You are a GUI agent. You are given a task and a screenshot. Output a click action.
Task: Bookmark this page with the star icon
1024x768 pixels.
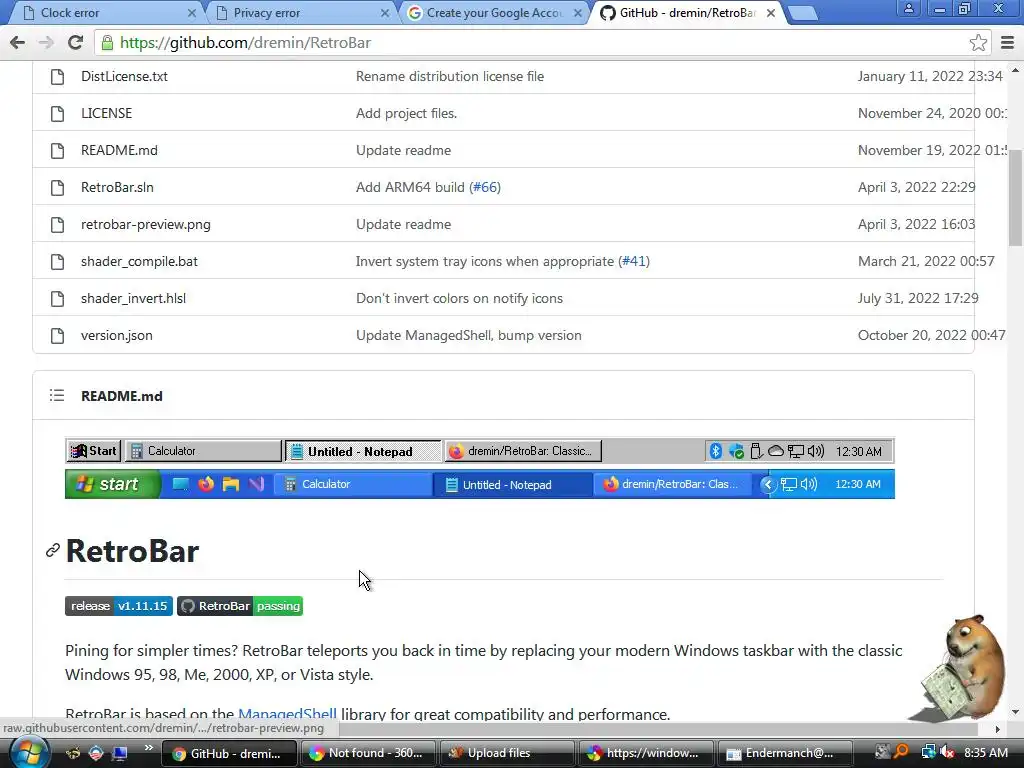(x=978, y=43)
